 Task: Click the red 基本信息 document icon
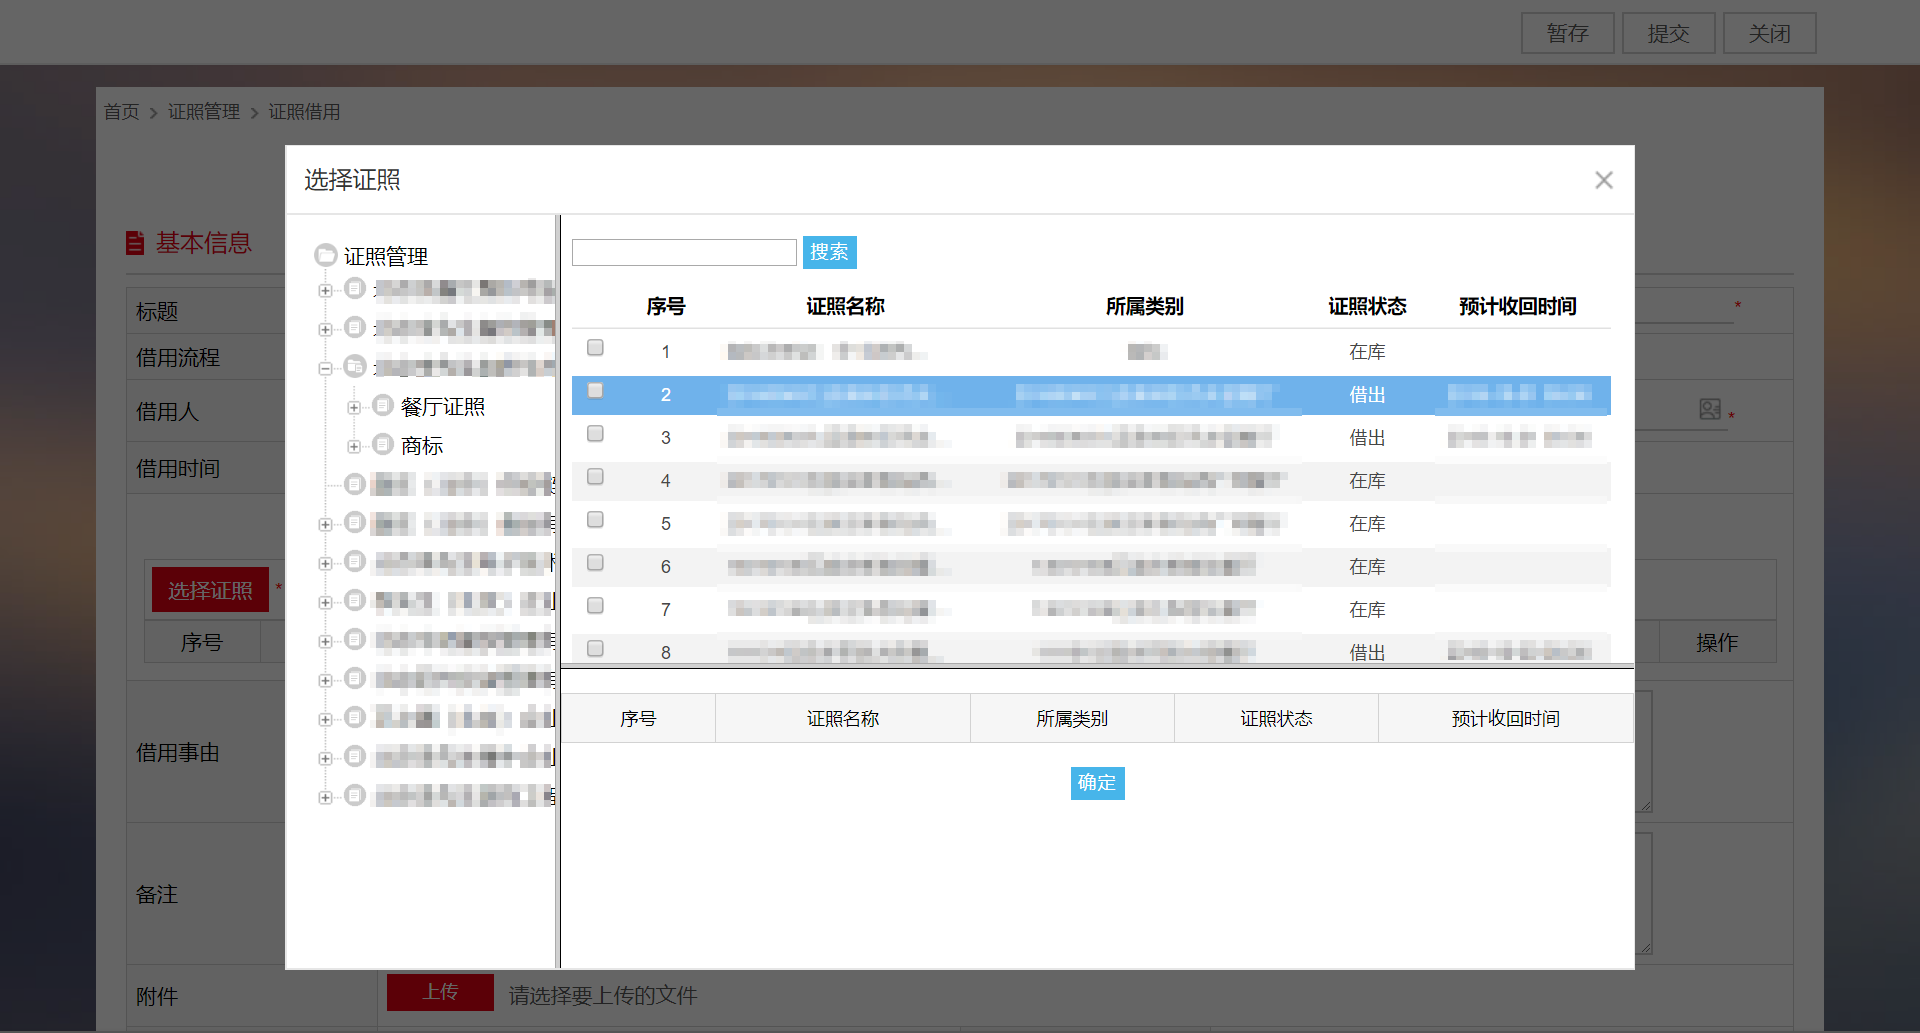pos(135,243)
